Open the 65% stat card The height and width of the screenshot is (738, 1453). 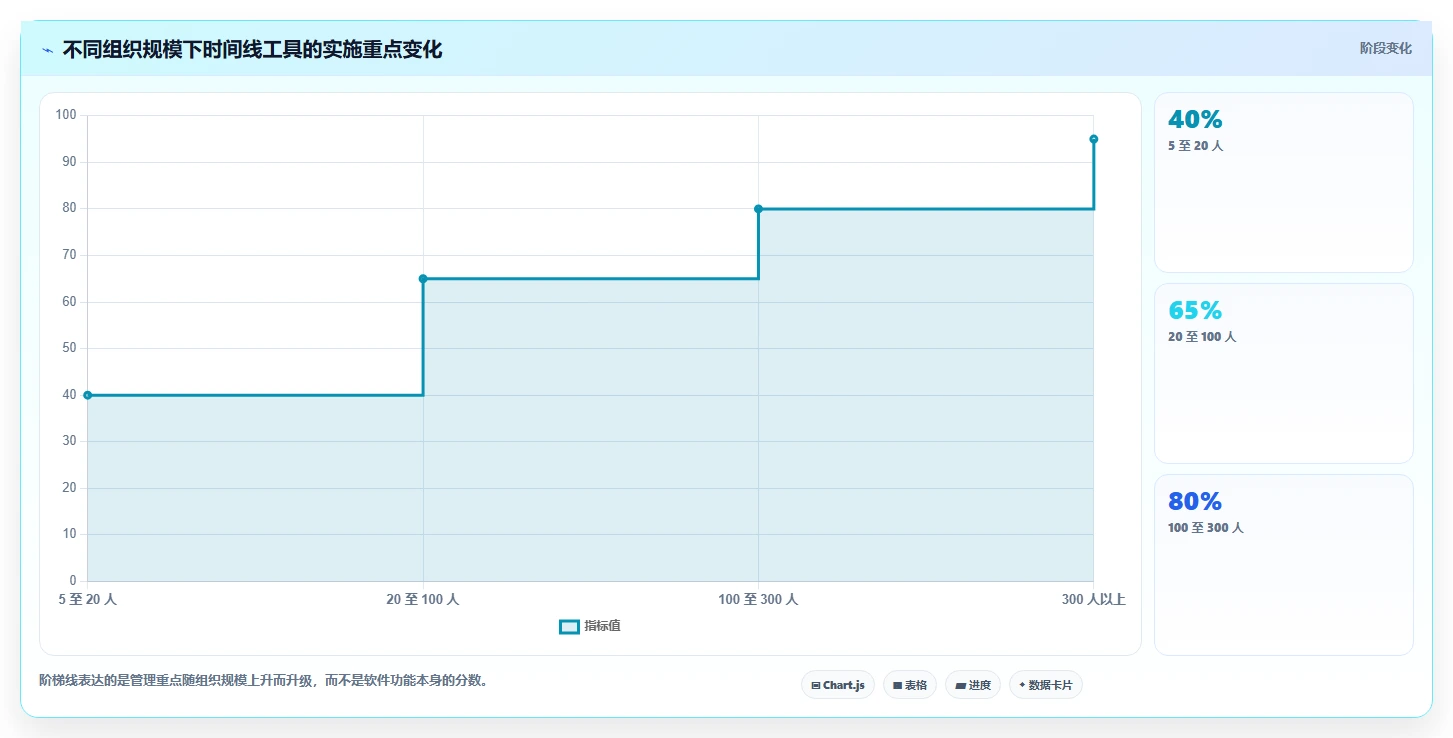click(x=1284, y=373)
